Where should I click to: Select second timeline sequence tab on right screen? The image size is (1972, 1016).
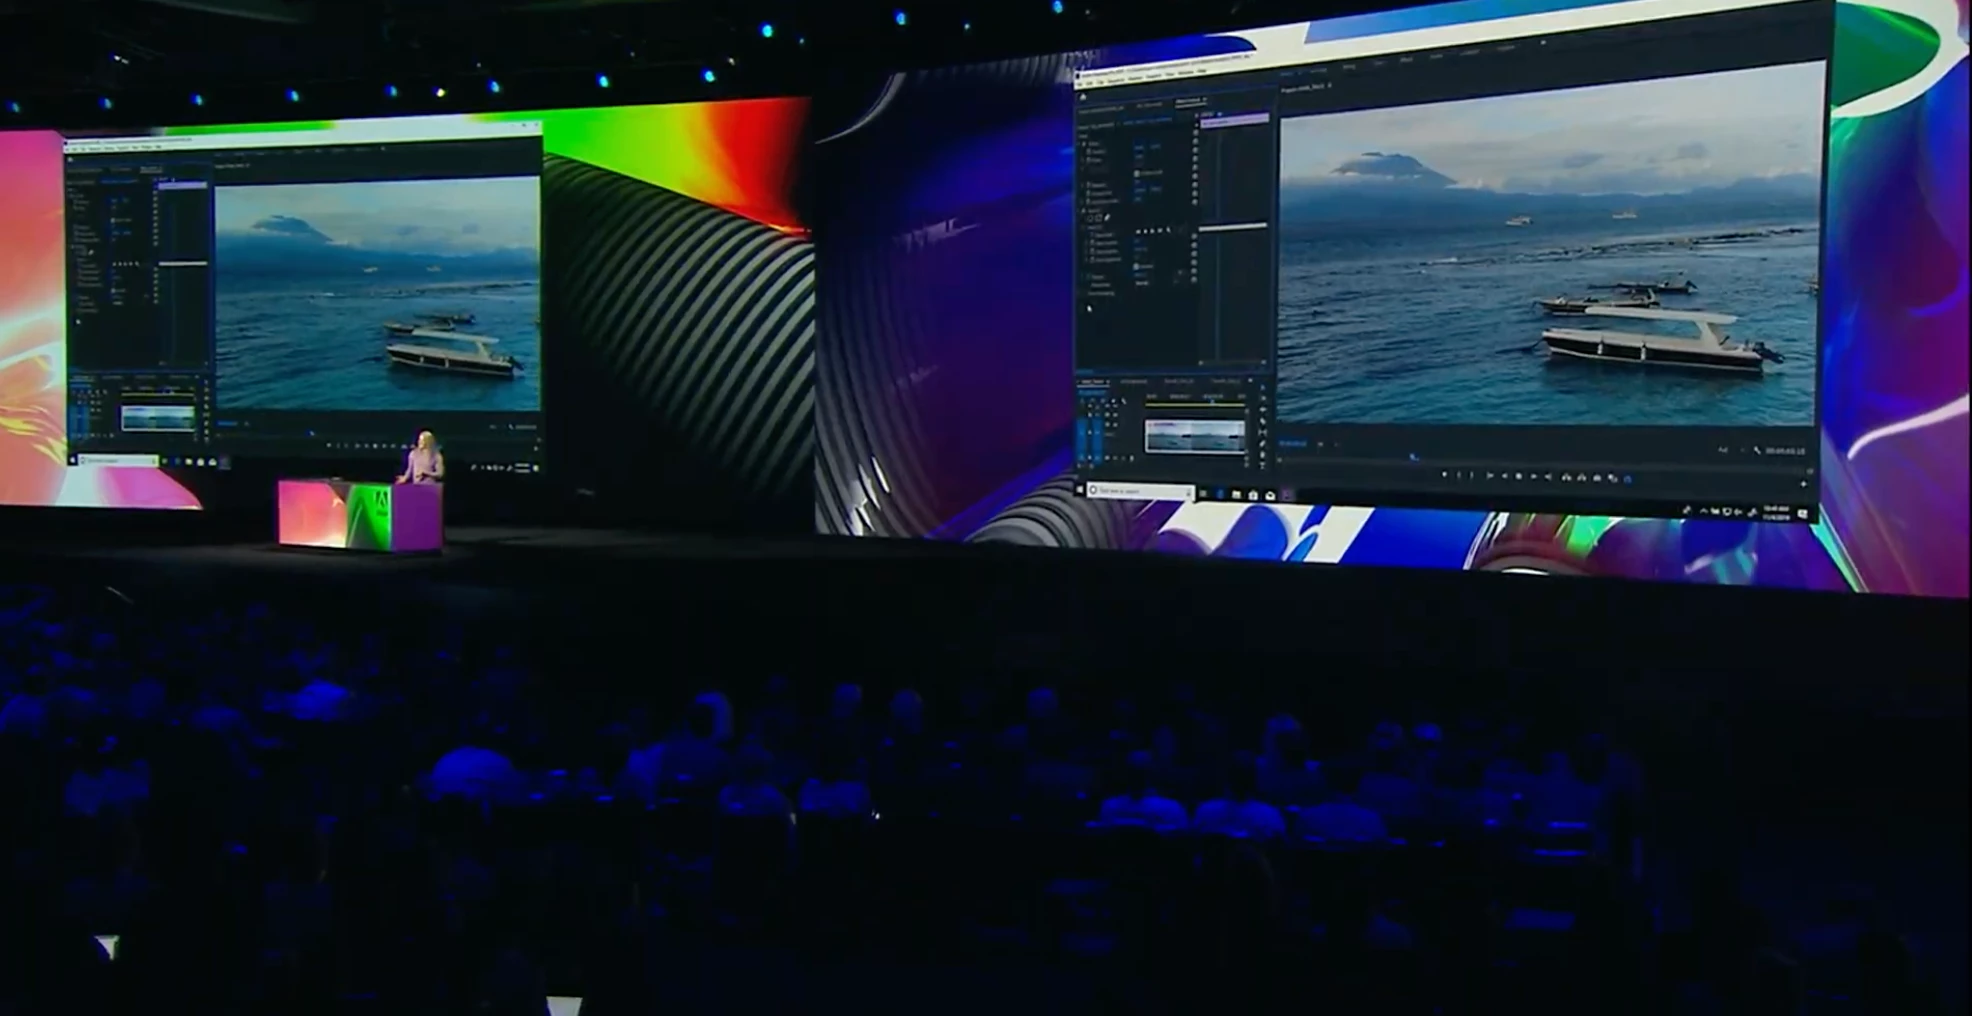pos(1133,381)
